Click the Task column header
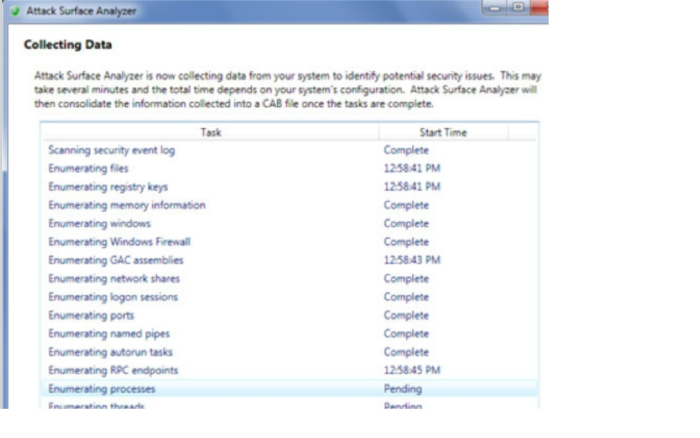This screenshot has width=700, height=438. click(x=211, y=132)
